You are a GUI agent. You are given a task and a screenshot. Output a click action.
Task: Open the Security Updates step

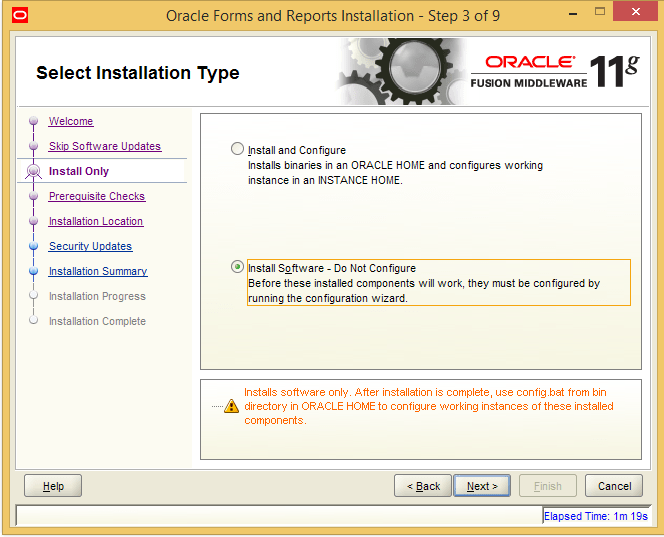click(x=90, y=246)
